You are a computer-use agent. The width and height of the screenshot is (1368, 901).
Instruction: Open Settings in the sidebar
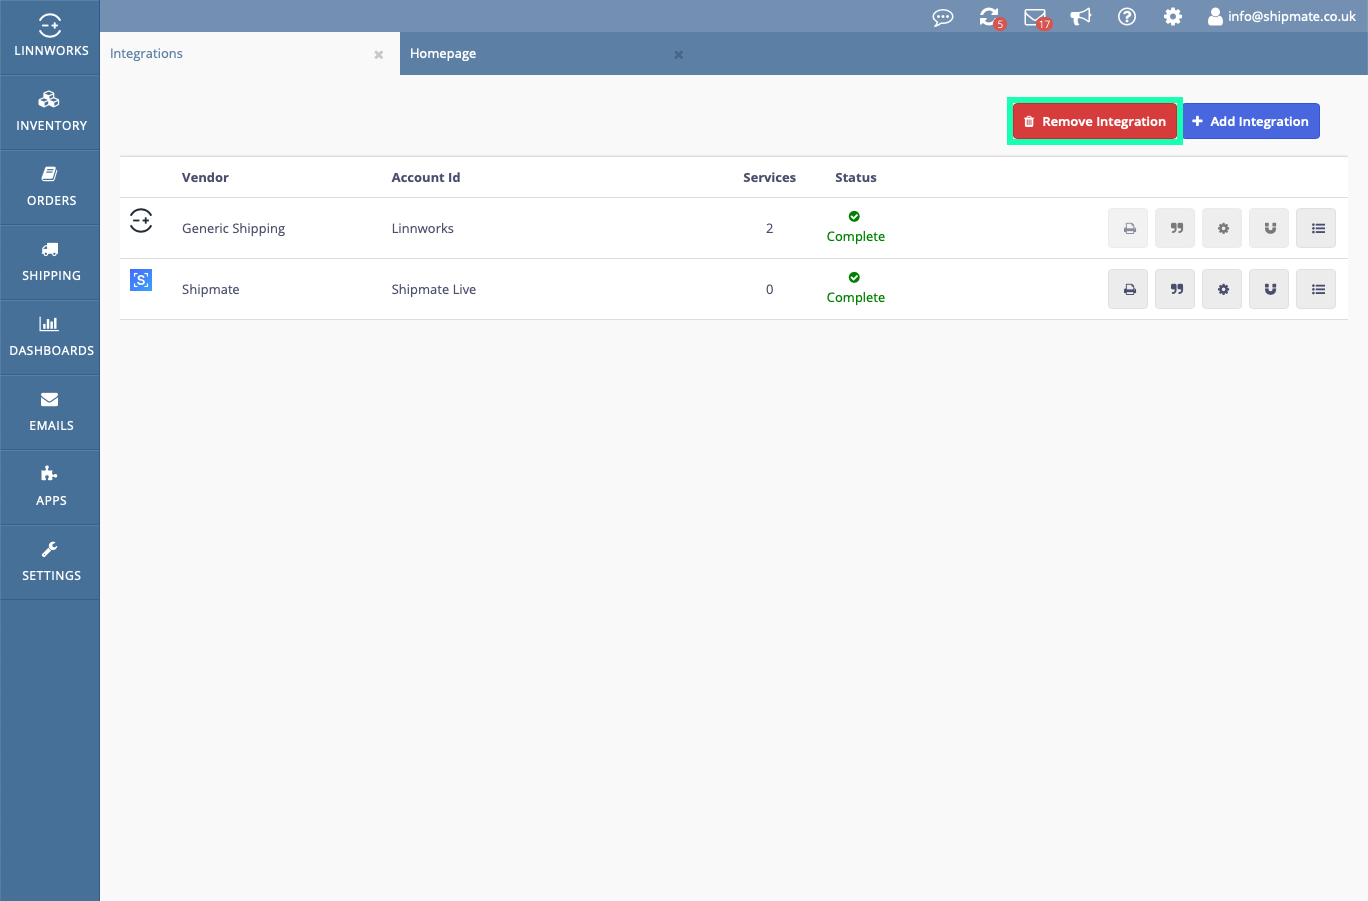point(50,562)
